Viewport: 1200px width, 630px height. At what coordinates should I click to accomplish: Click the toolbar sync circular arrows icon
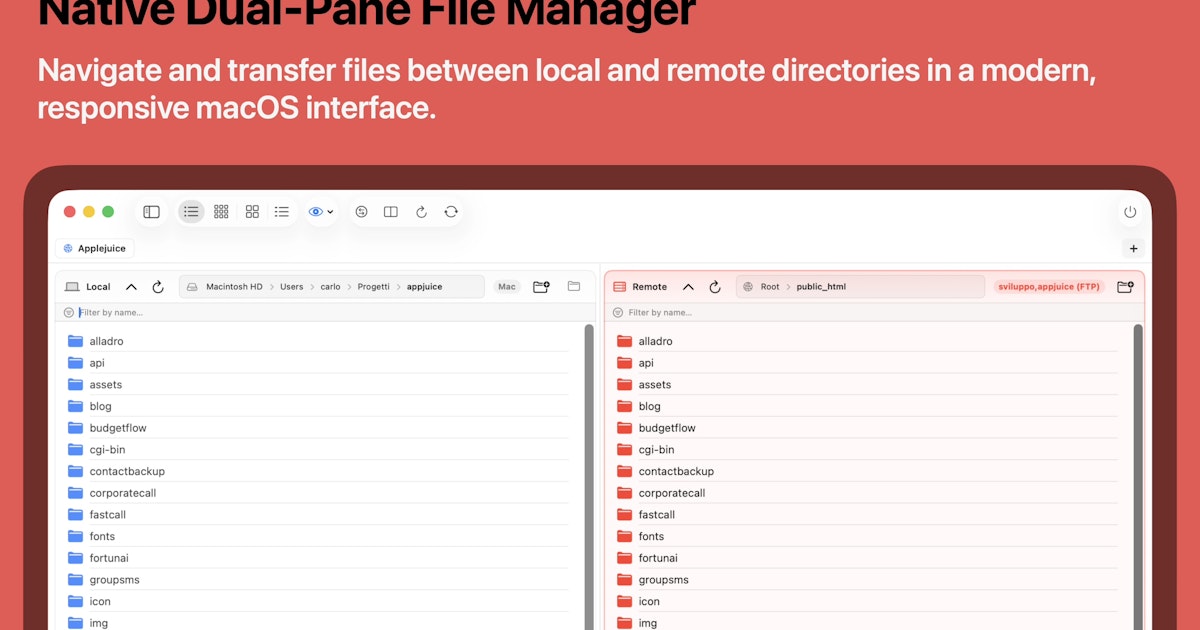(x=451, y=212)
